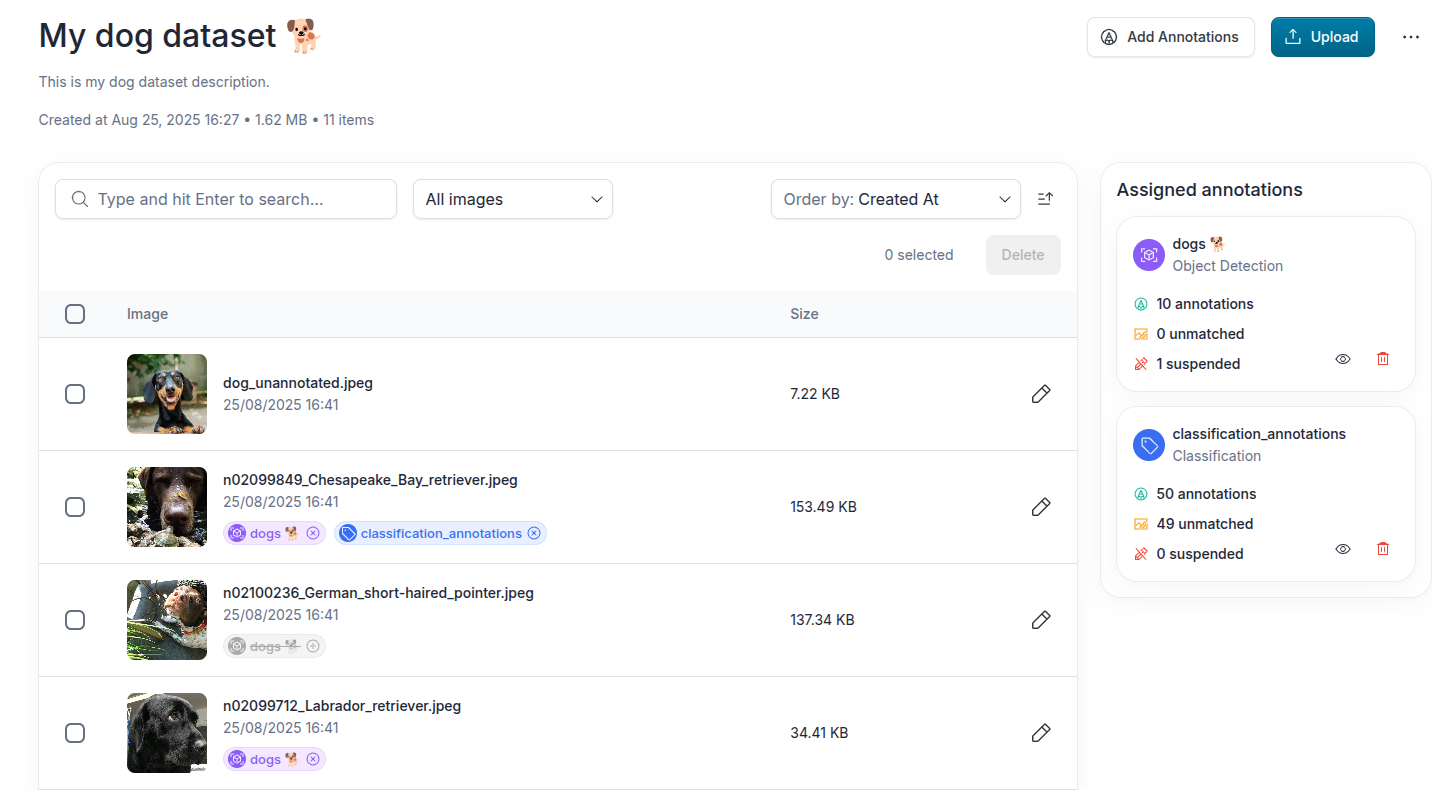The width and height of the screenshot is (1432, 790).
Task: Expand the Order by Created At dropdown
Action: click(896, 199)
